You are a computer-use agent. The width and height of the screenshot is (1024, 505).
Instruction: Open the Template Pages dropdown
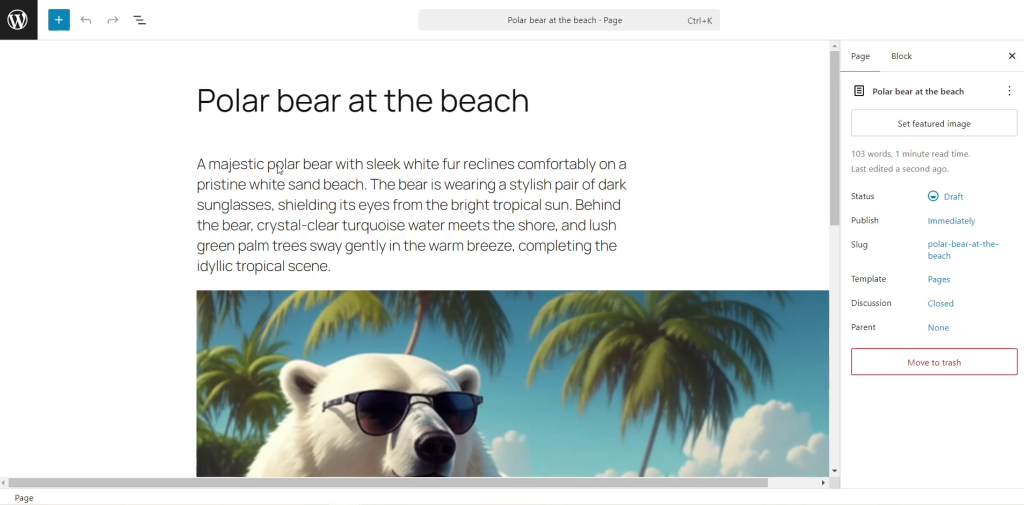[x=938, y=280]
